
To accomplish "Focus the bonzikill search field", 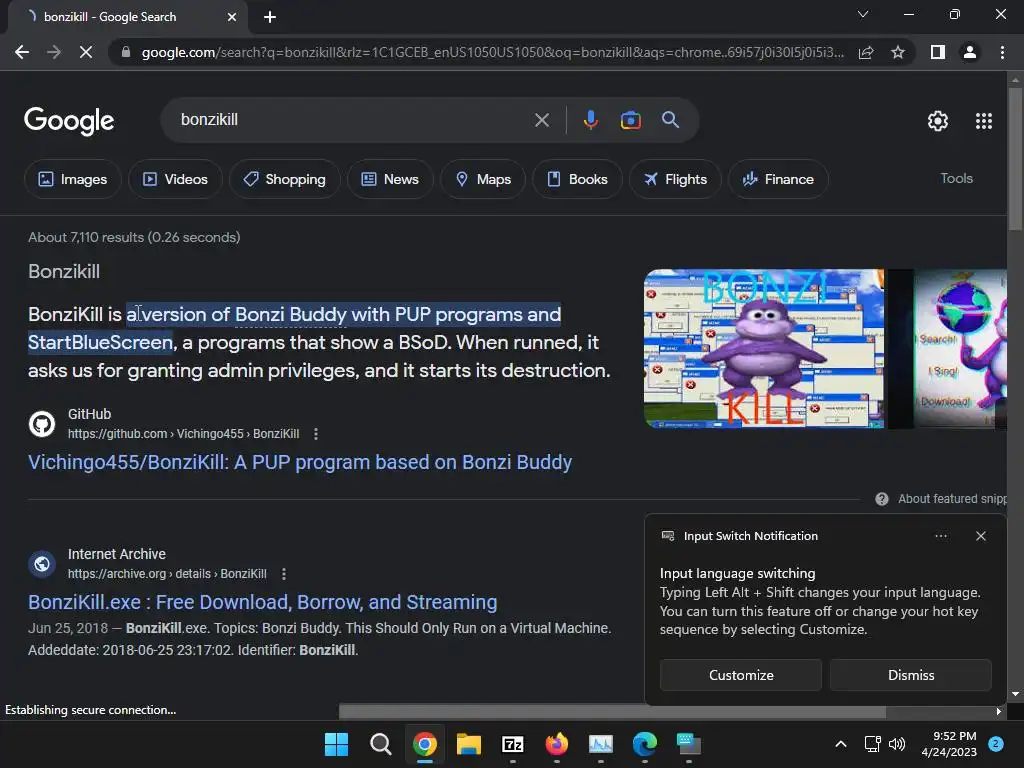I will point(353,120).
